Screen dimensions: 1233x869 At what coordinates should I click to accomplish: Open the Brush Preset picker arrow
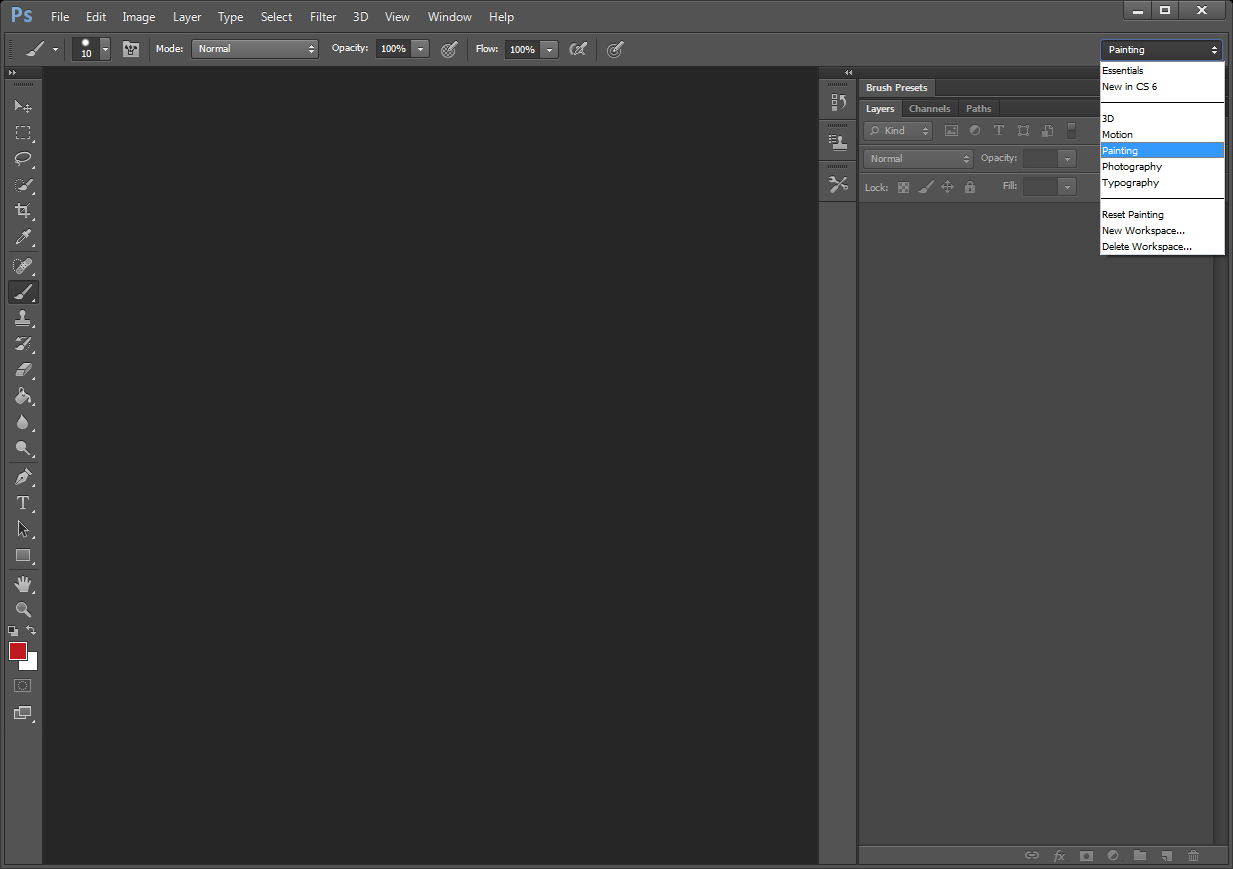(105, 49)
